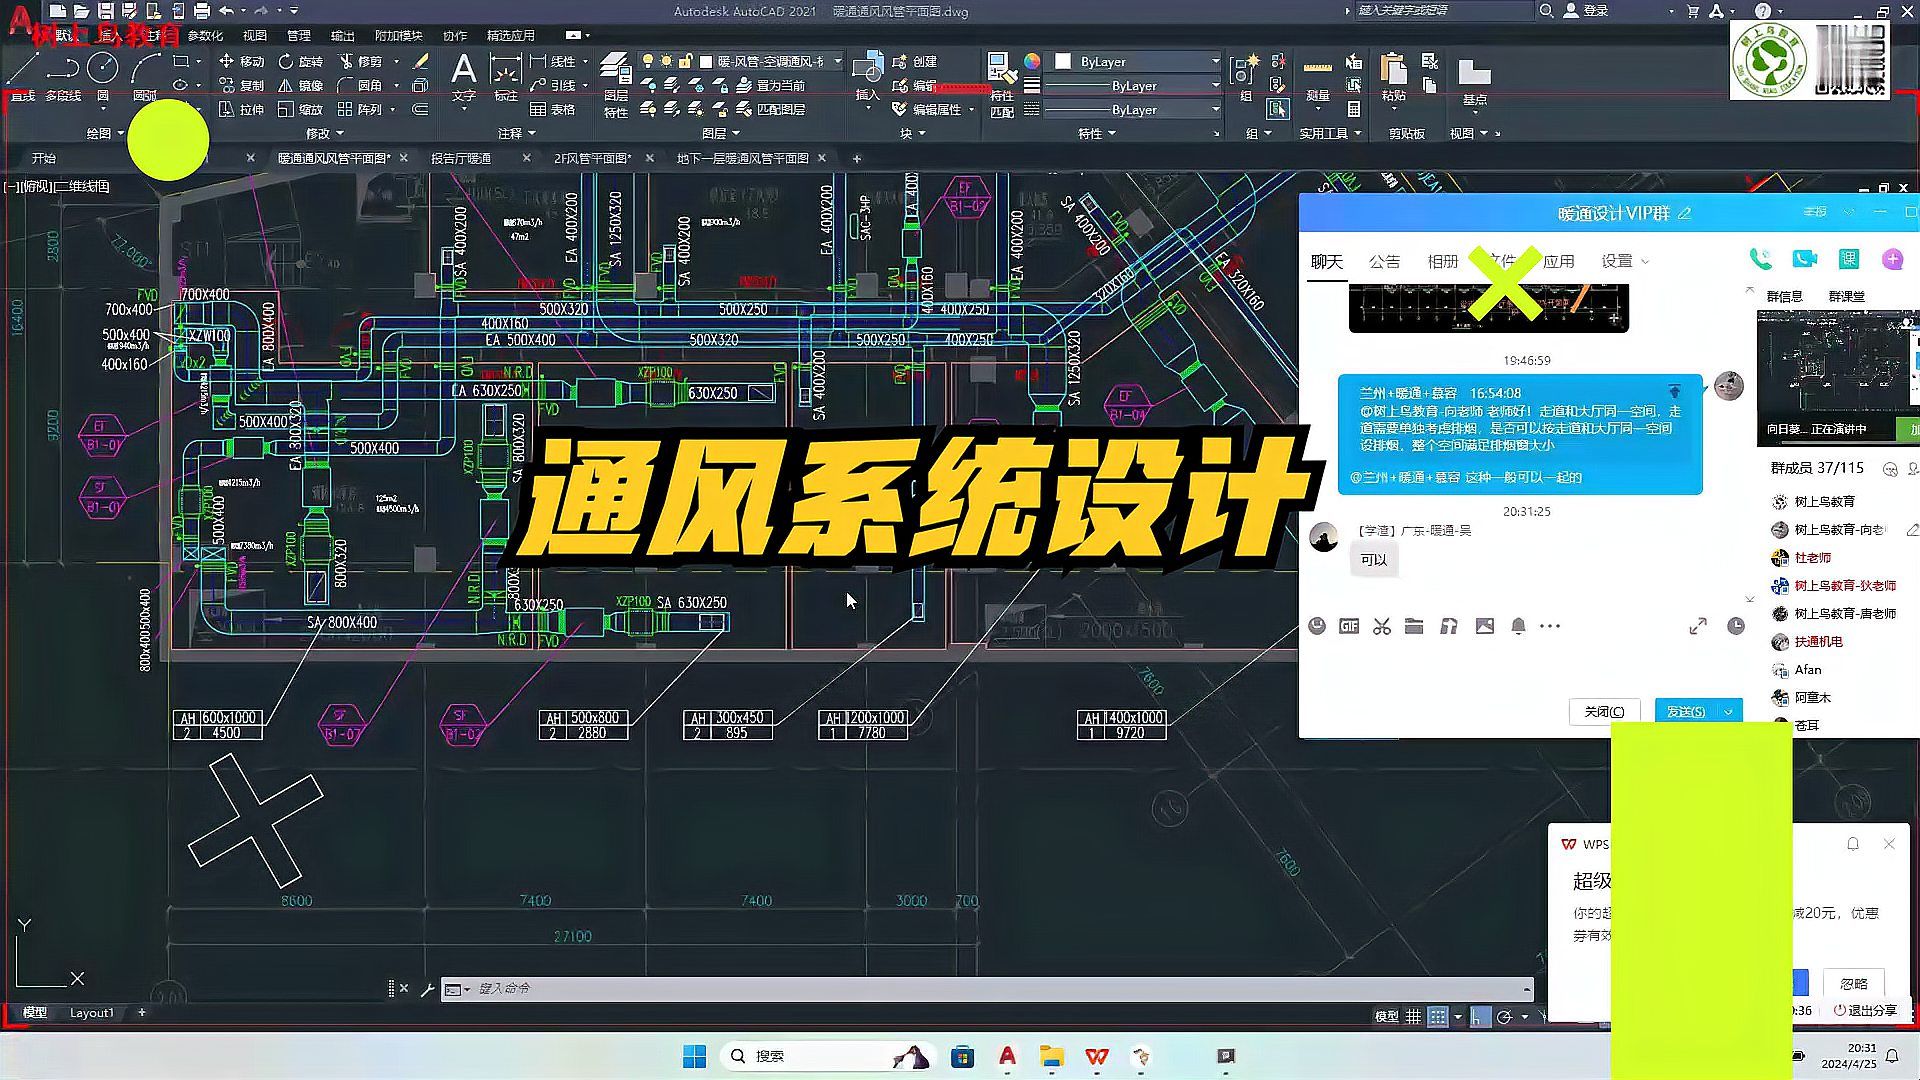Screen dimensions: 1920x1080
Task: Click the Fillet (圆角) tool
Action: click(x=360, y=85)
